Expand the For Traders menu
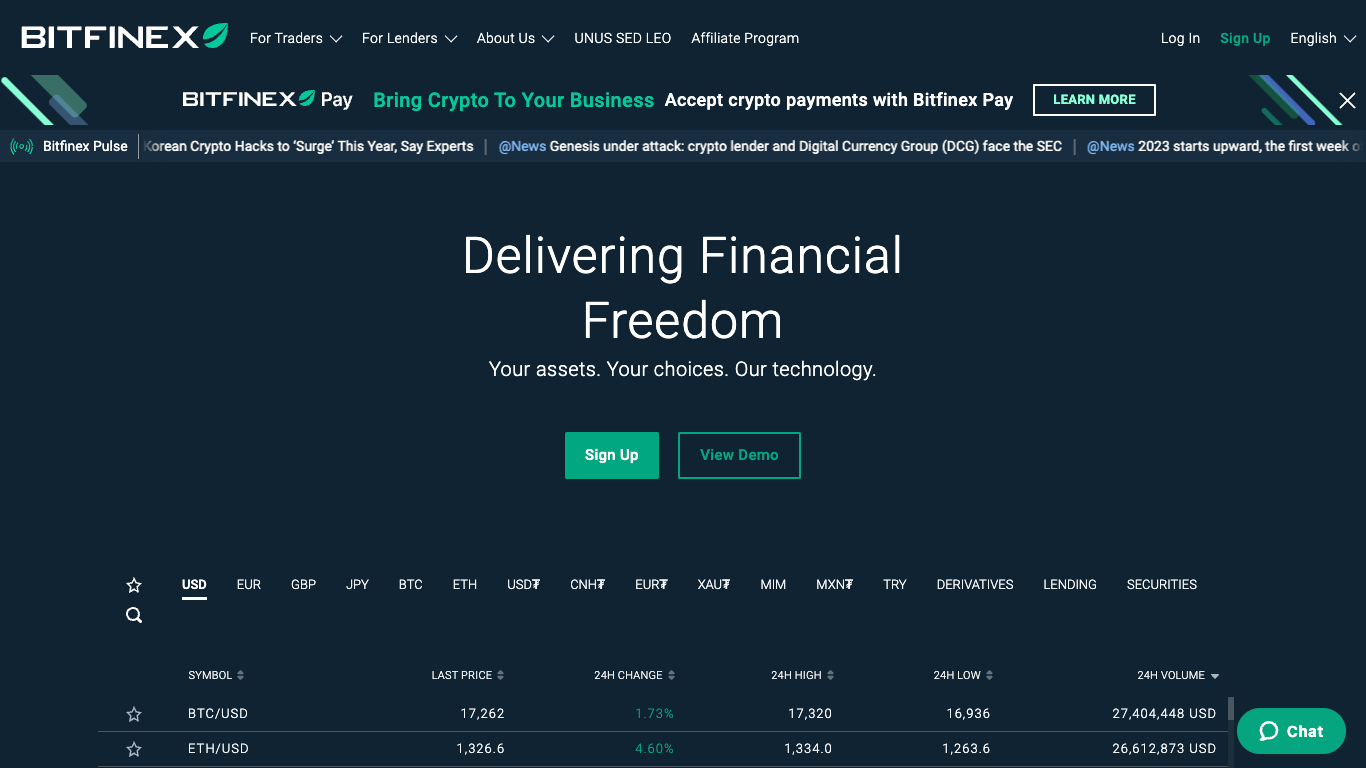 tap(295, 38)
